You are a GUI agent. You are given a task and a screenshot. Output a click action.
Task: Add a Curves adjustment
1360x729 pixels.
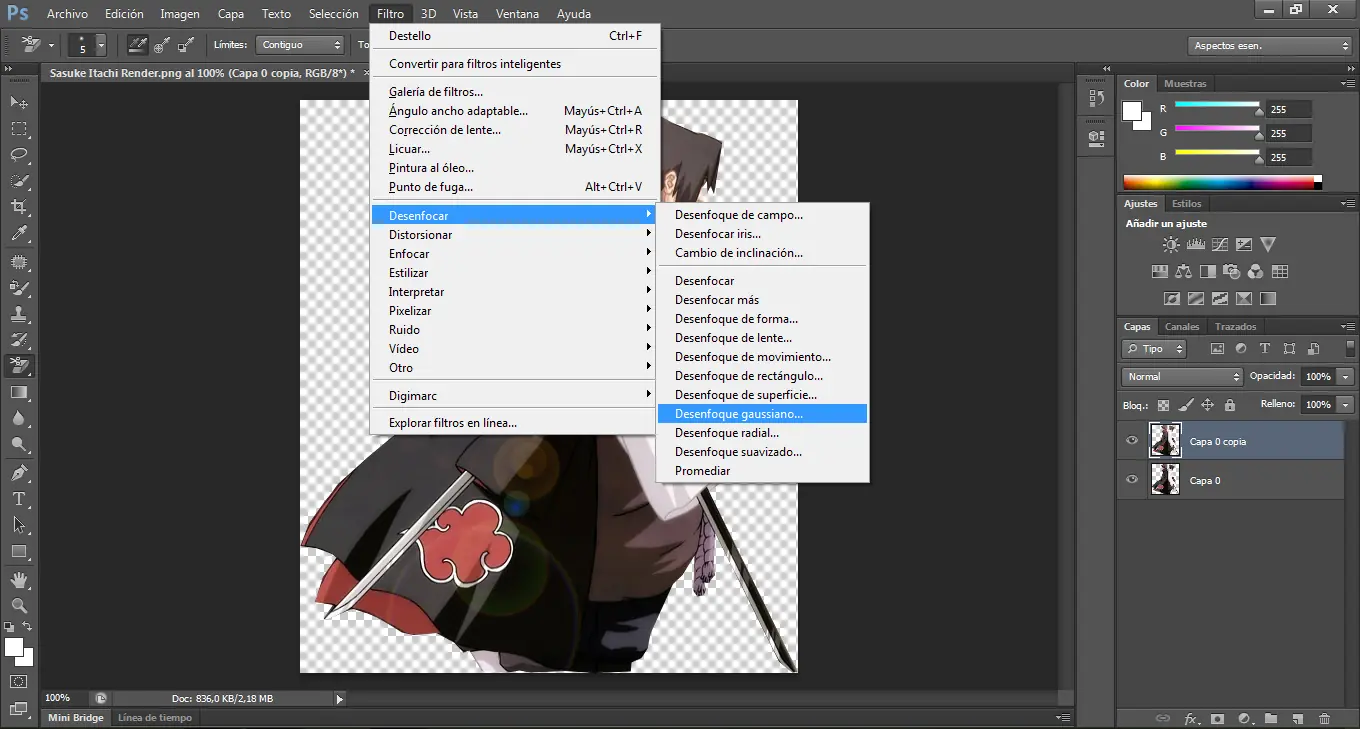click(1220, 244)
